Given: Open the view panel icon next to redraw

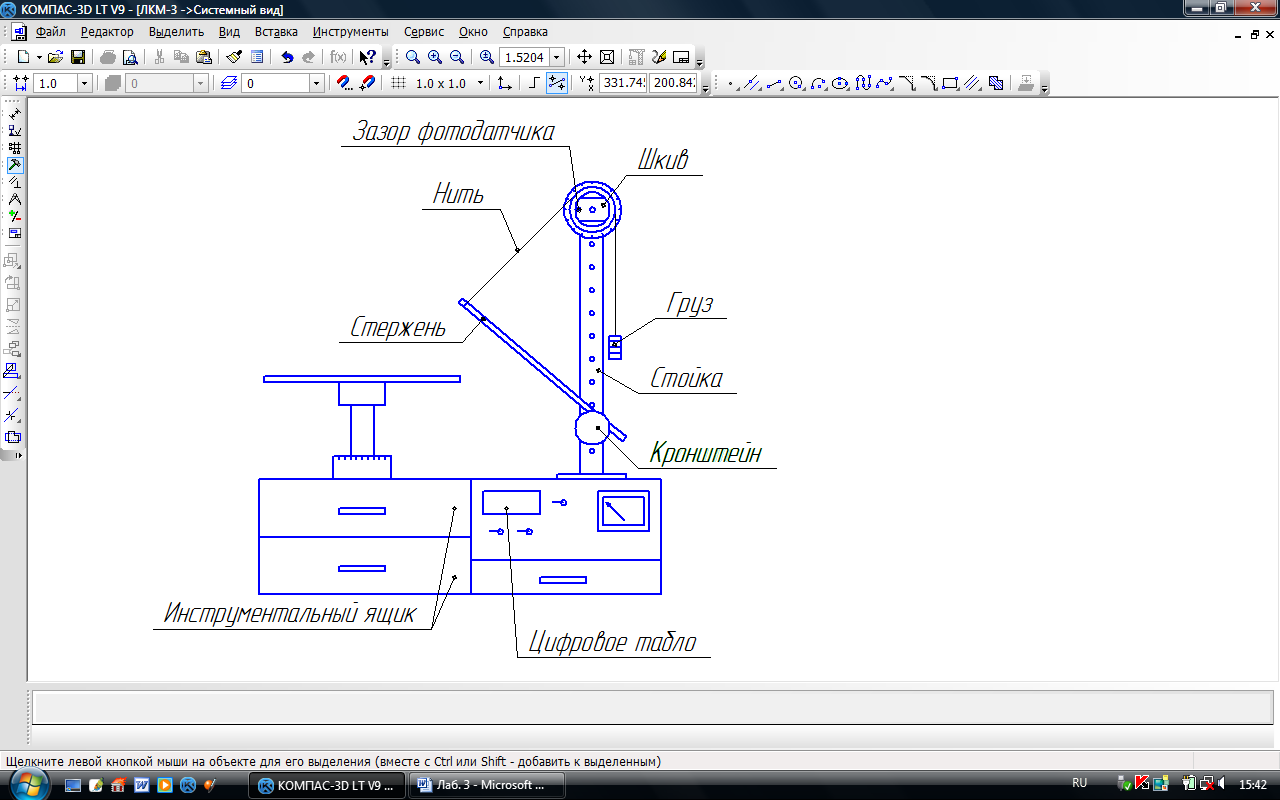Looking at the screenshot, I should click(682, 57).
